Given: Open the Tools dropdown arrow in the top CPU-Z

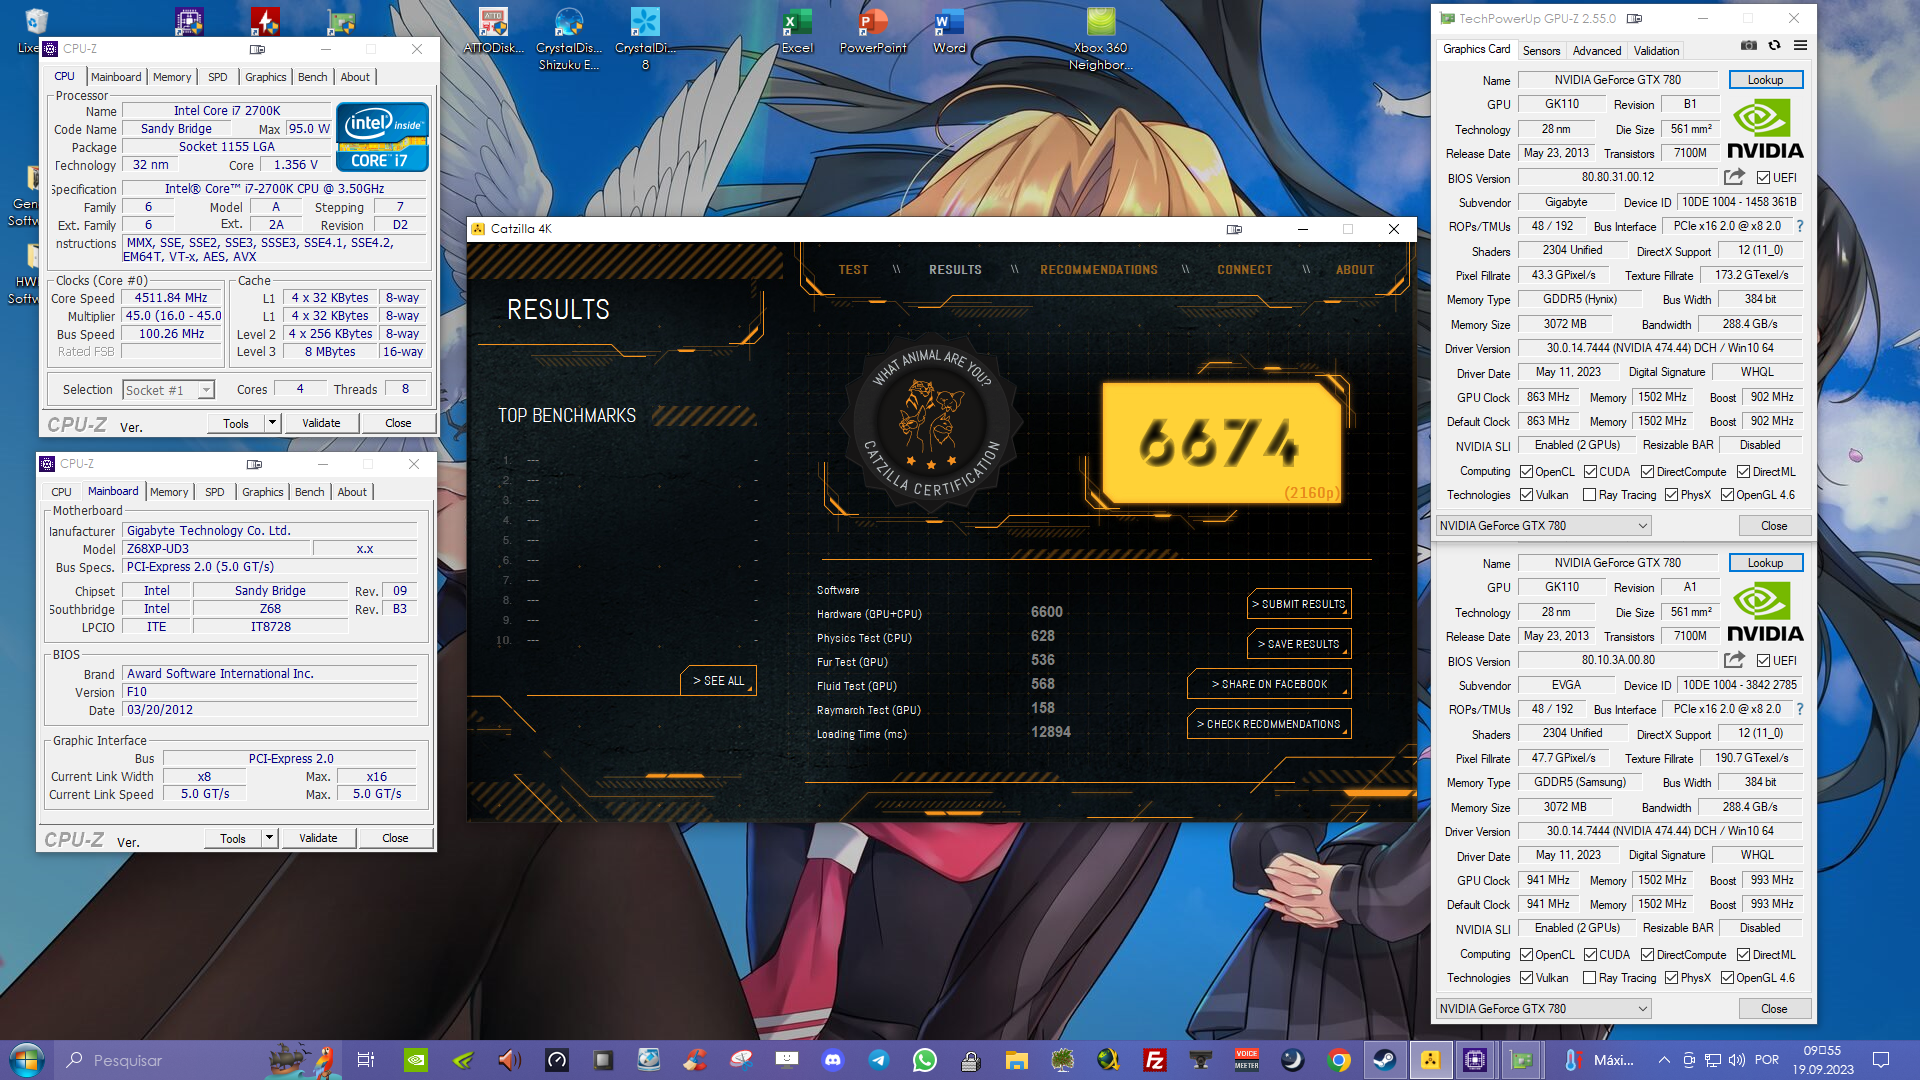Looking at the screenshot, I should click(271, 423).
